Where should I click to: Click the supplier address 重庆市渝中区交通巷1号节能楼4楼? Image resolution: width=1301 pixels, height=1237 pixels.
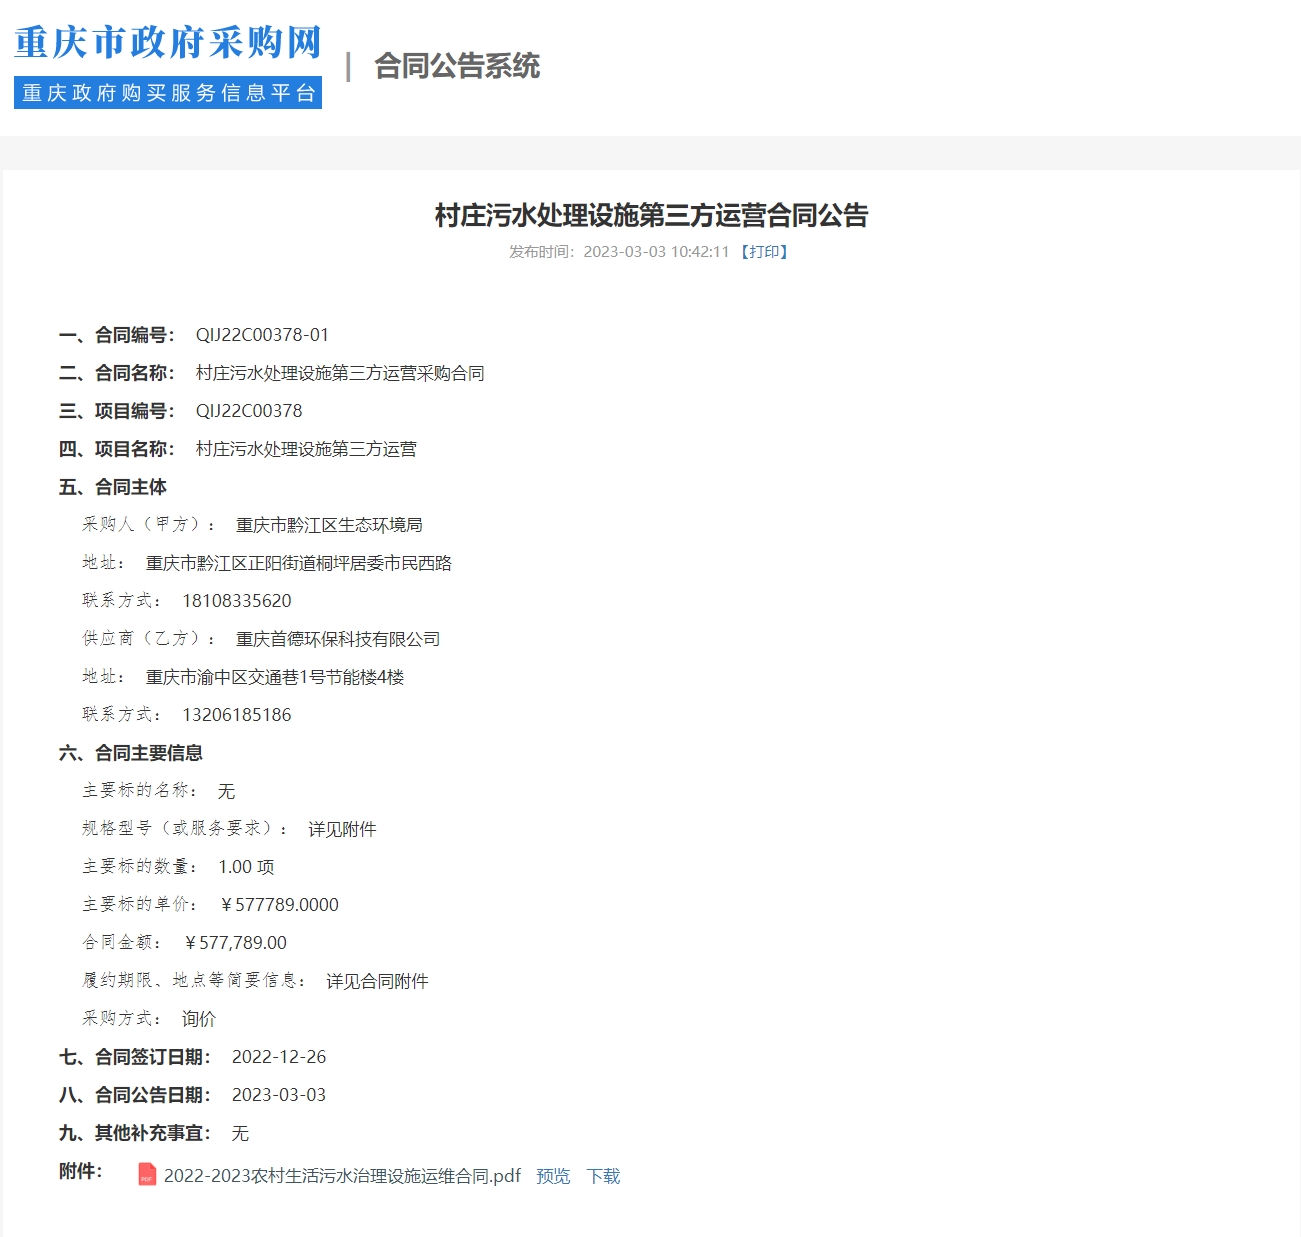(275, 677)
